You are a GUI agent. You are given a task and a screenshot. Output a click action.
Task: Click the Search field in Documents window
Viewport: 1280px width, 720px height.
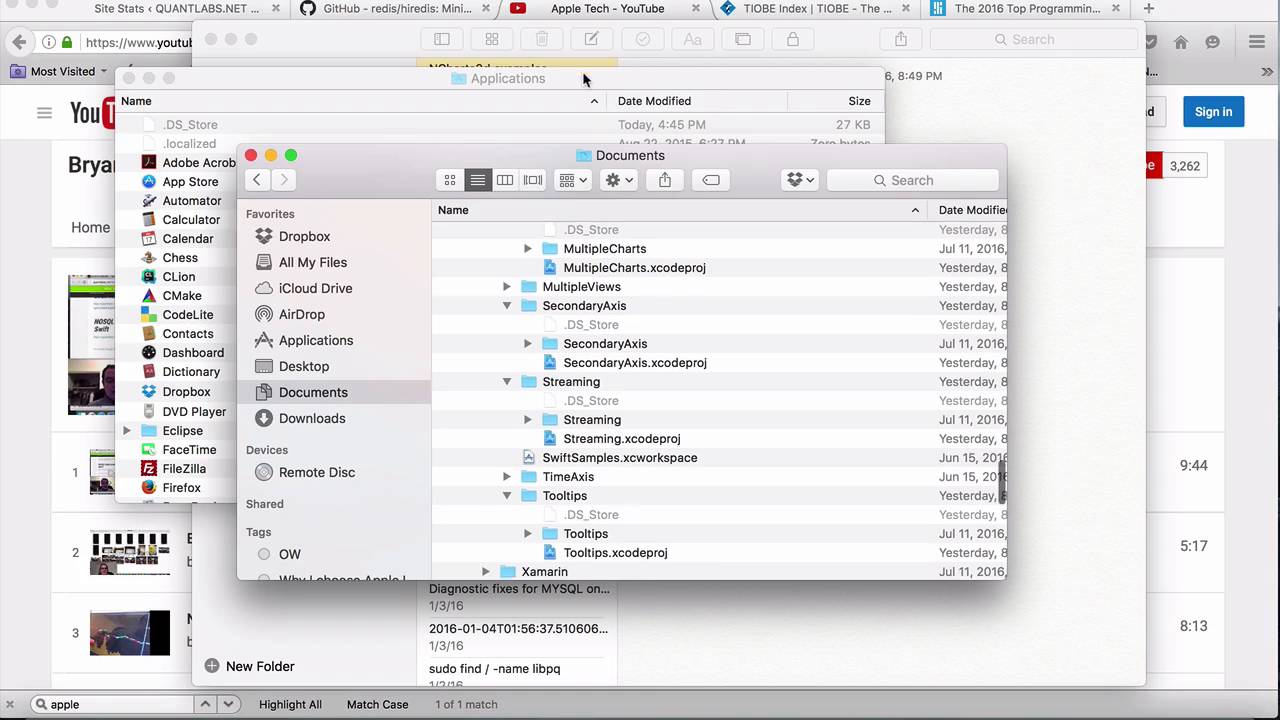(913, 180)
